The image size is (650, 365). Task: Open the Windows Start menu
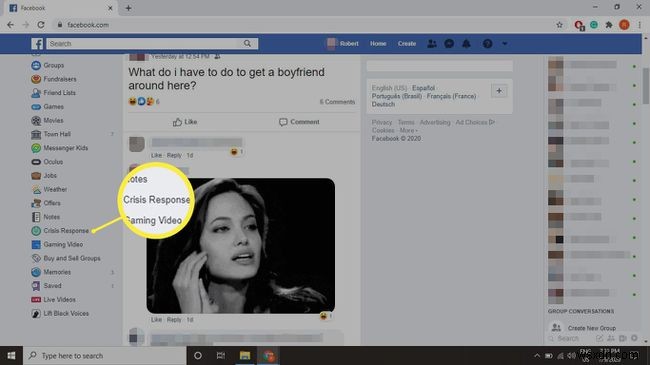click(x=11, y=355)
